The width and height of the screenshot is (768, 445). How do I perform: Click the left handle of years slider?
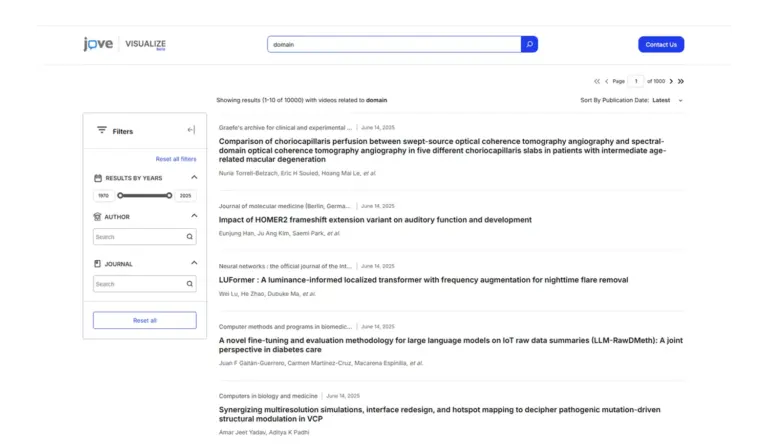point(120,196)
